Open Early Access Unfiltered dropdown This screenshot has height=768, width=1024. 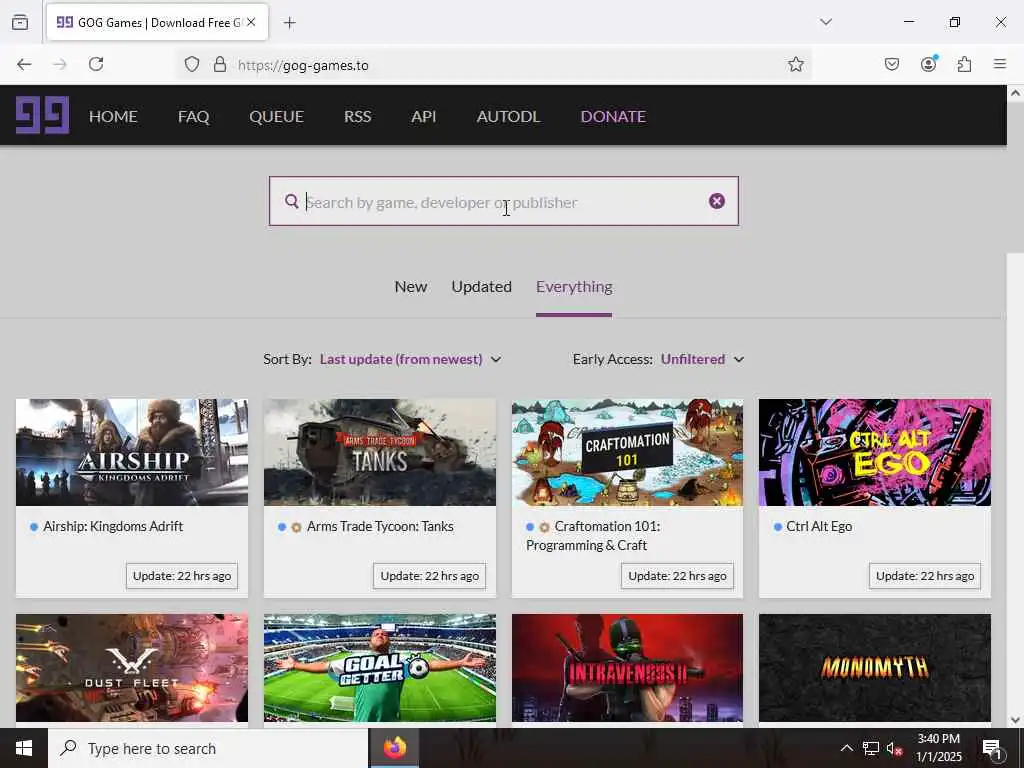pyautogui.click(x=702, y=359)
